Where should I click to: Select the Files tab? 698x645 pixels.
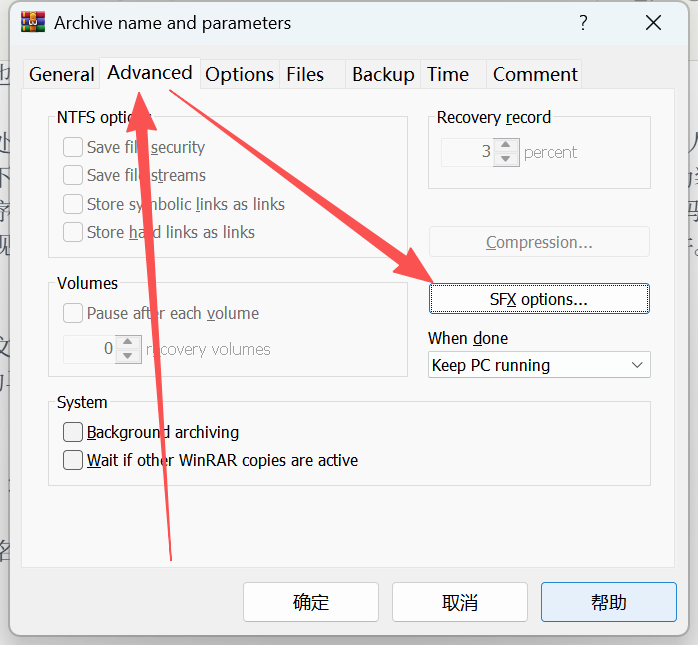point(305,75)
